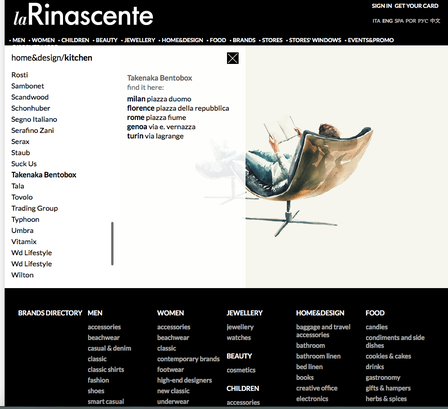Open beauty cosmetics footer link

241,370
